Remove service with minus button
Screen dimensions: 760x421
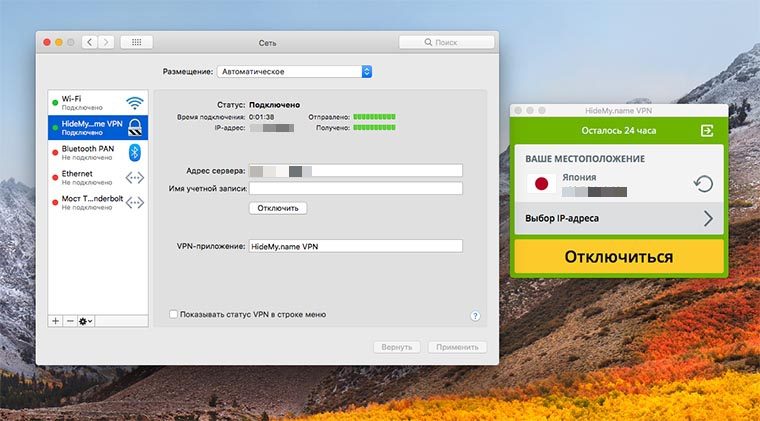tap(70, 321)
